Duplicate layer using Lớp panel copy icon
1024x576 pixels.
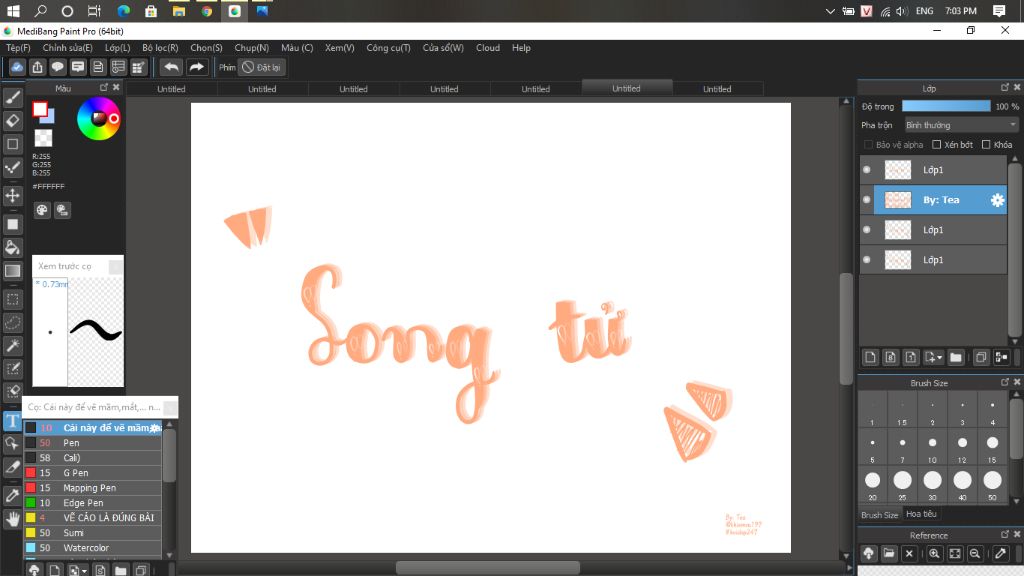click(980, 357)
